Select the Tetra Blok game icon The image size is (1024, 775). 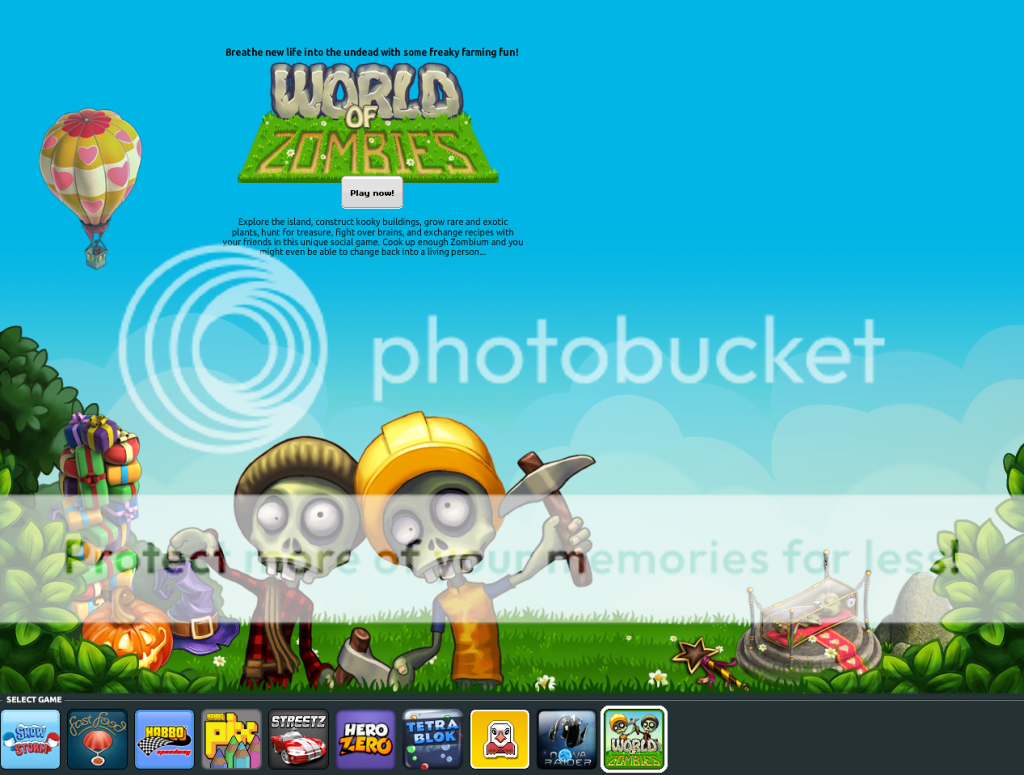coord(432,739)
